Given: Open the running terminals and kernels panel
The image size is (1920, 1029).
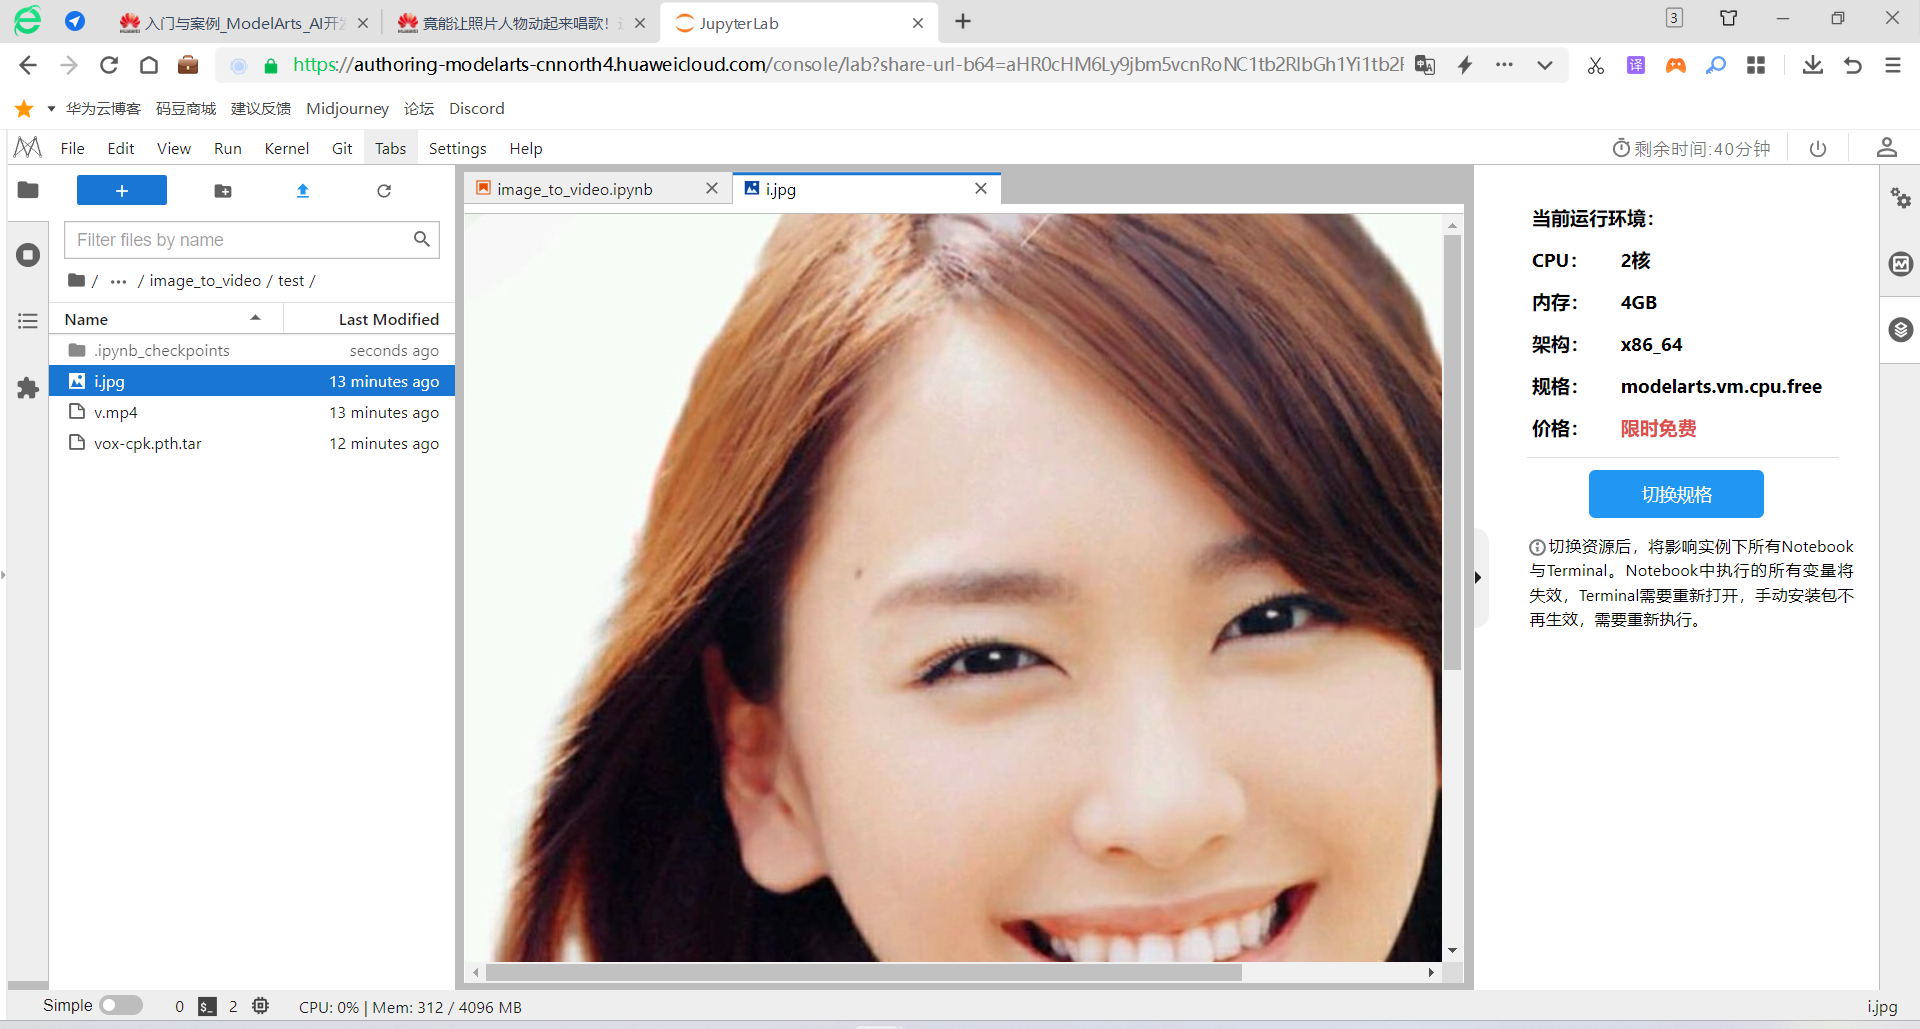Looking at the screenshot, I should (28, 255).
